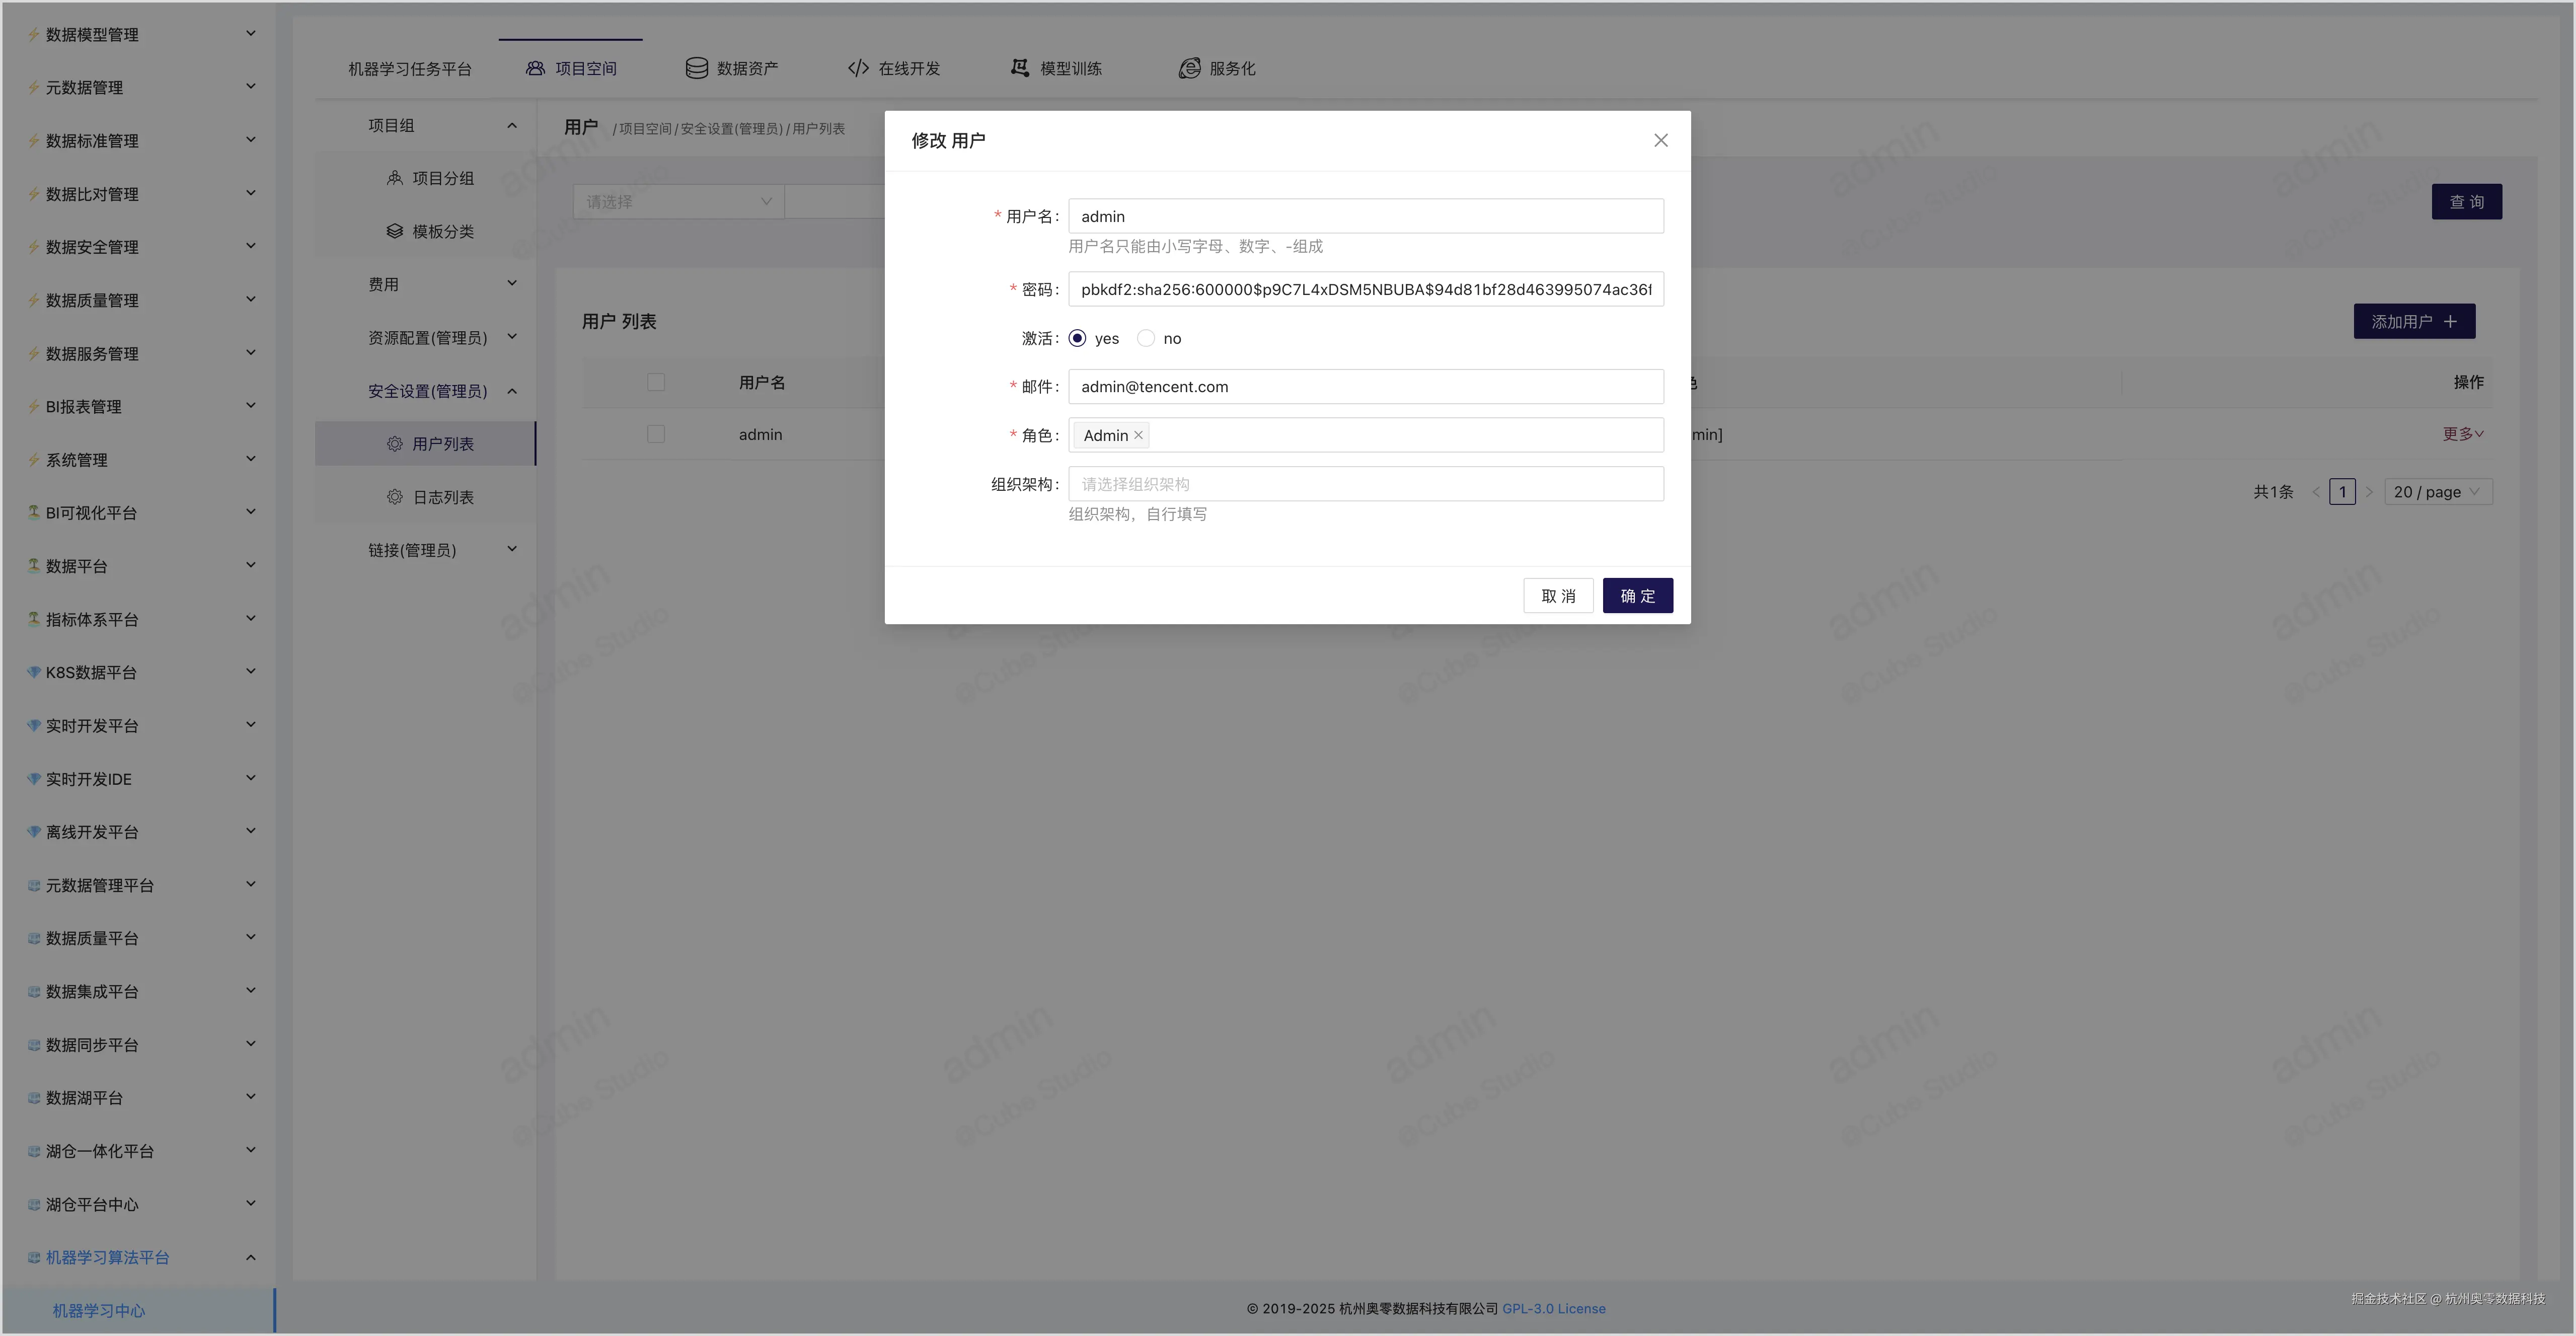Open the '20 / page' size dropdown

coord(2437,491)
